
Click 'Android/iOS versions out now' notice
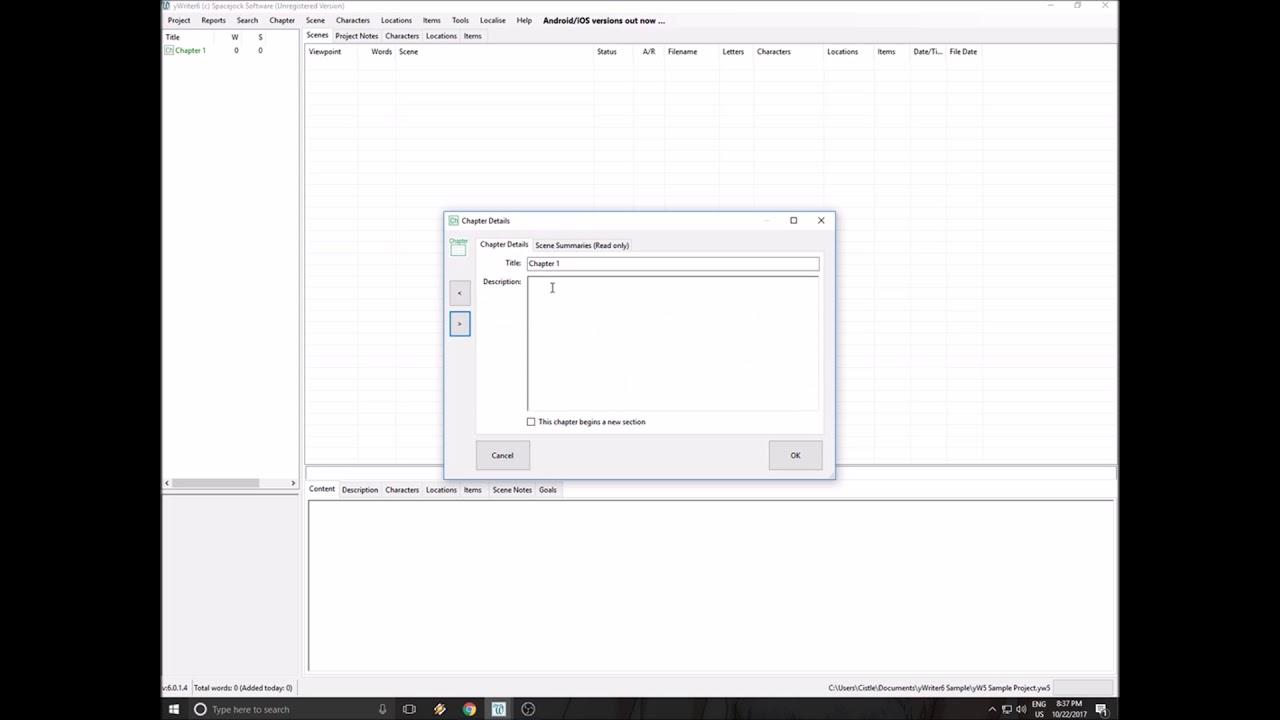click(x=604, y=20)
